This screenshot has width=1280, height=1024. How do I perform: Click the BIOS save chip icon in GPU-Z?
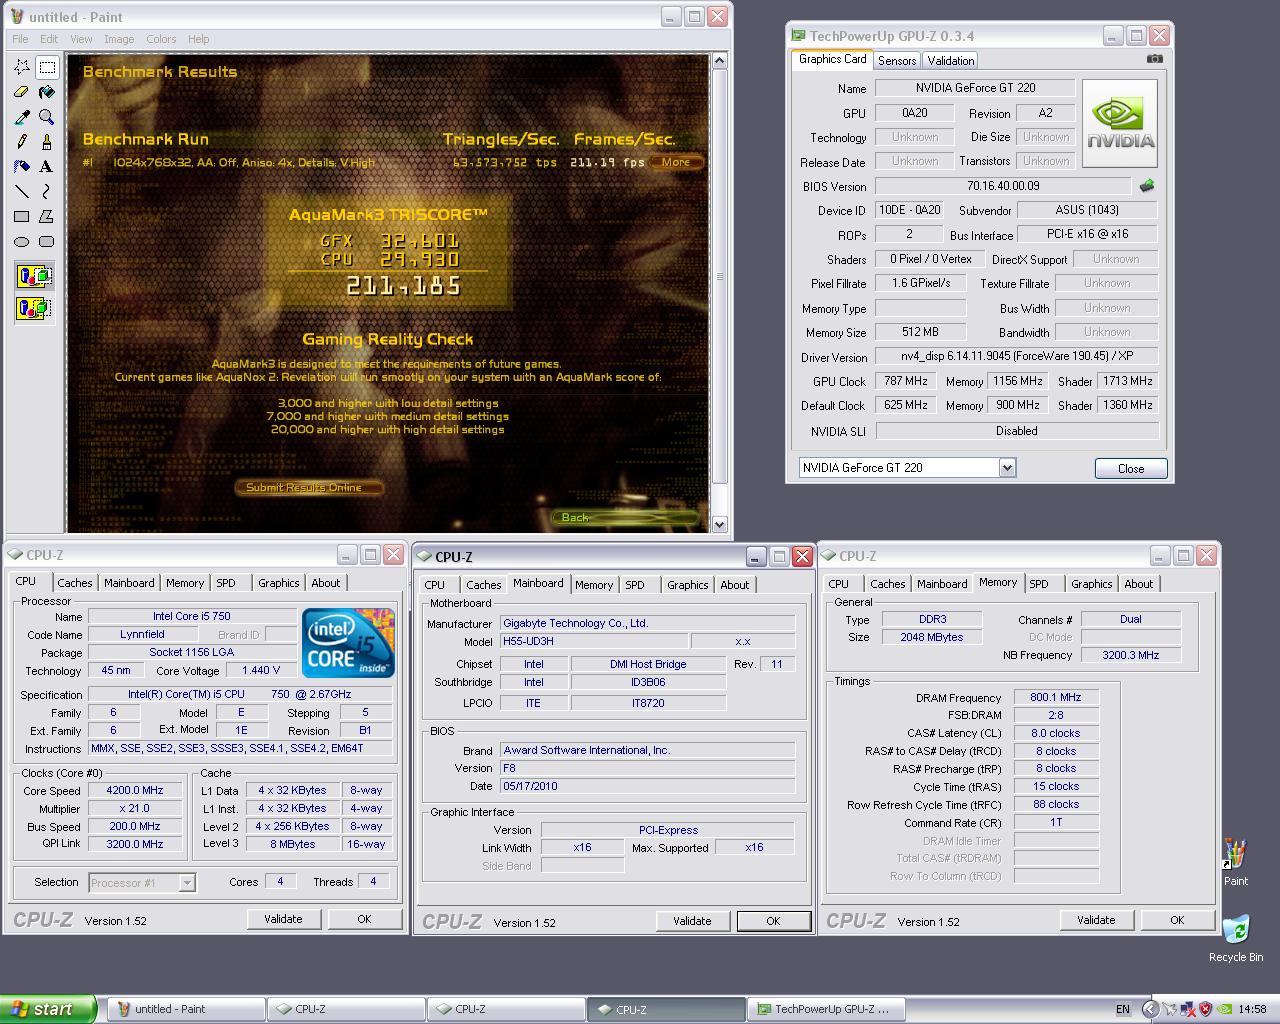click(x=1147, y=186)
